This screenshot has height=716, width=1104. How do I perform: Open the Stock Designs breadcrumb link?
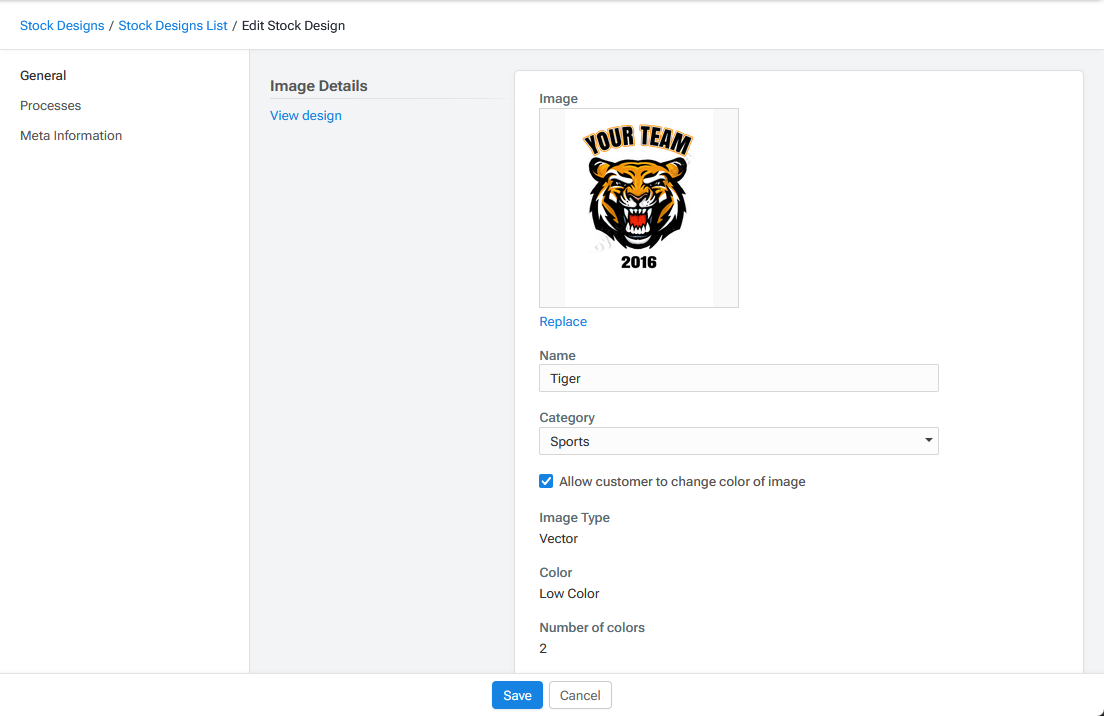(x=62, y=26)
